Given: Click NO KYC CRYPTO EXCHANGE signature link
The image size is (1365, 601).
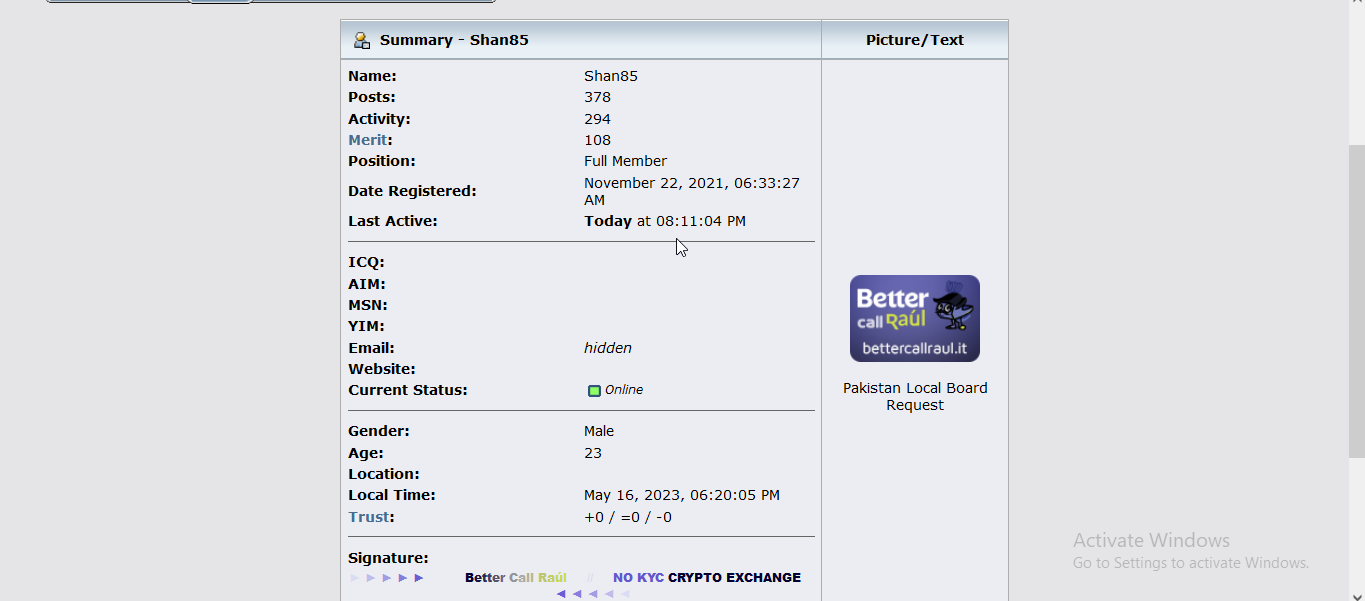Looking at the screenshot, I should tap(707, 578).
